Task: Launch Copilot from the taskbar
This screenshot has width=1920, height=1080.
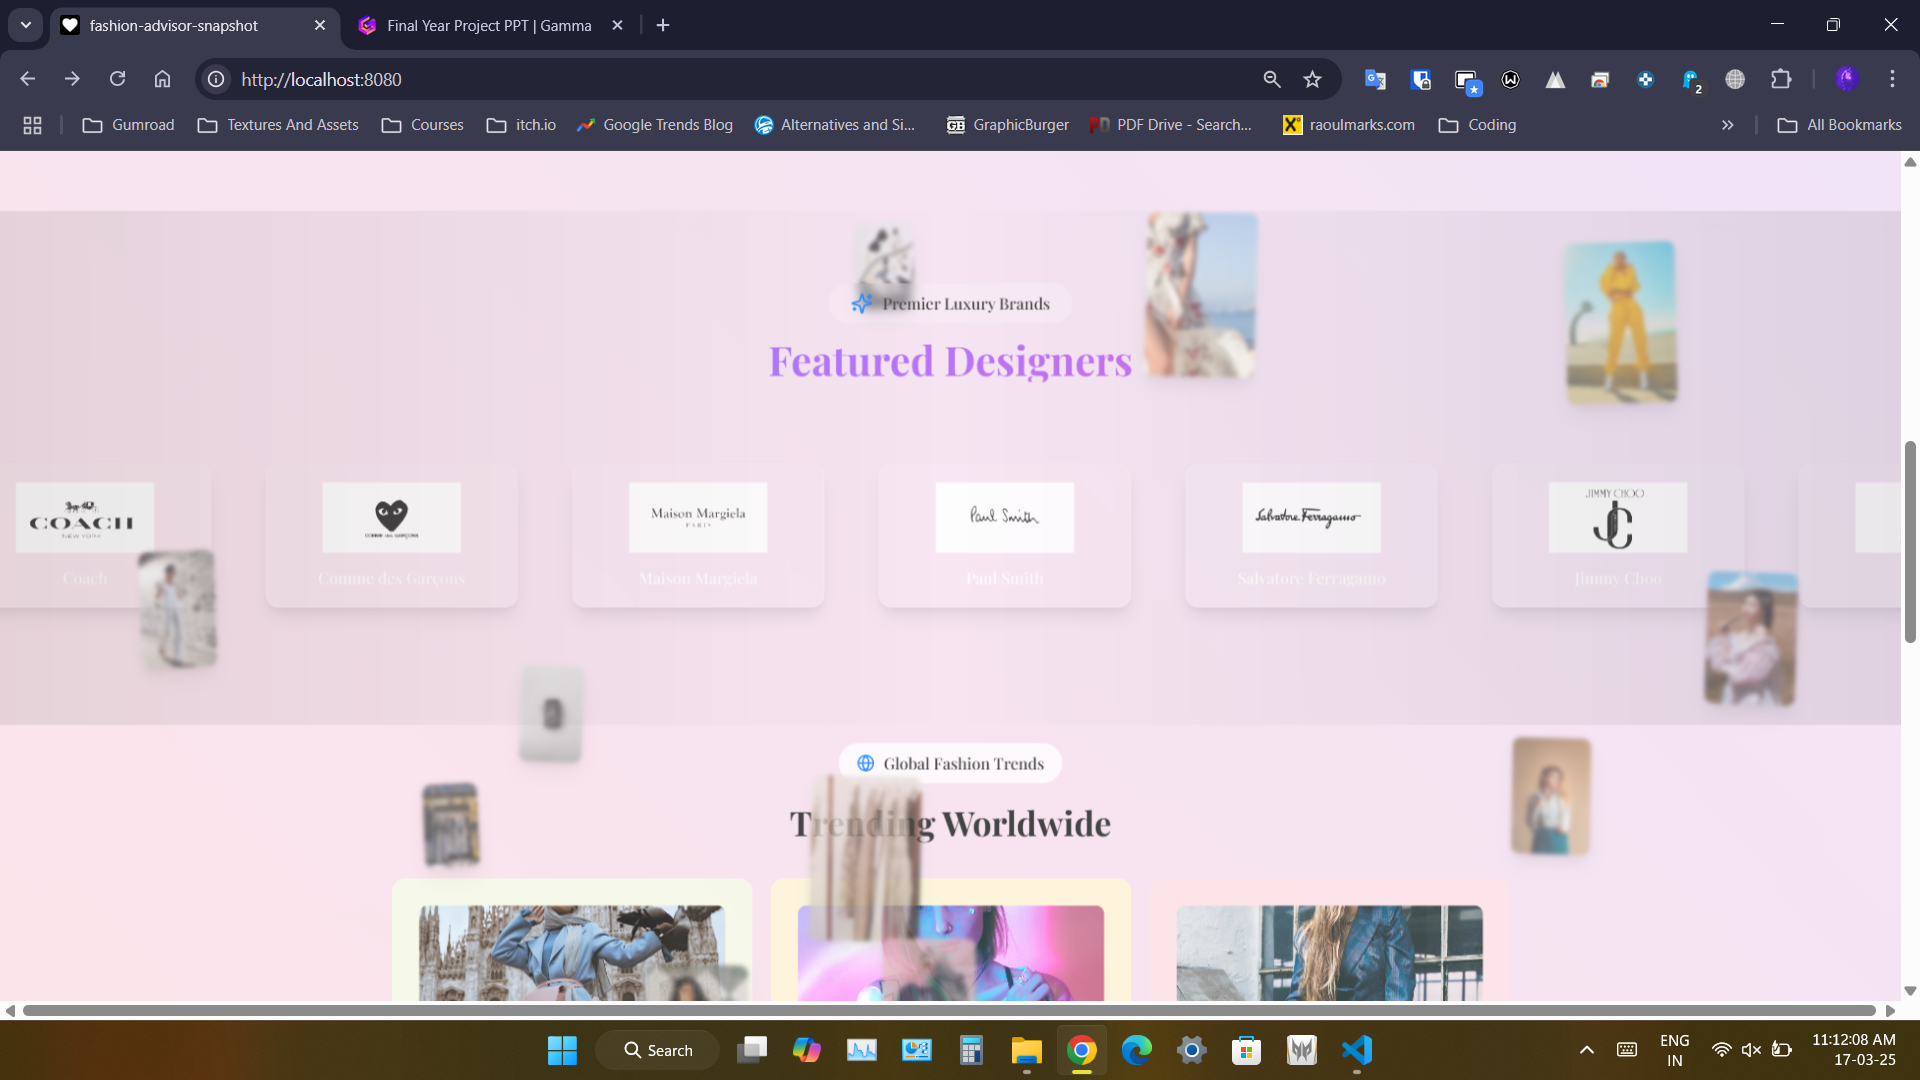Action: (x=807, y=1050)
